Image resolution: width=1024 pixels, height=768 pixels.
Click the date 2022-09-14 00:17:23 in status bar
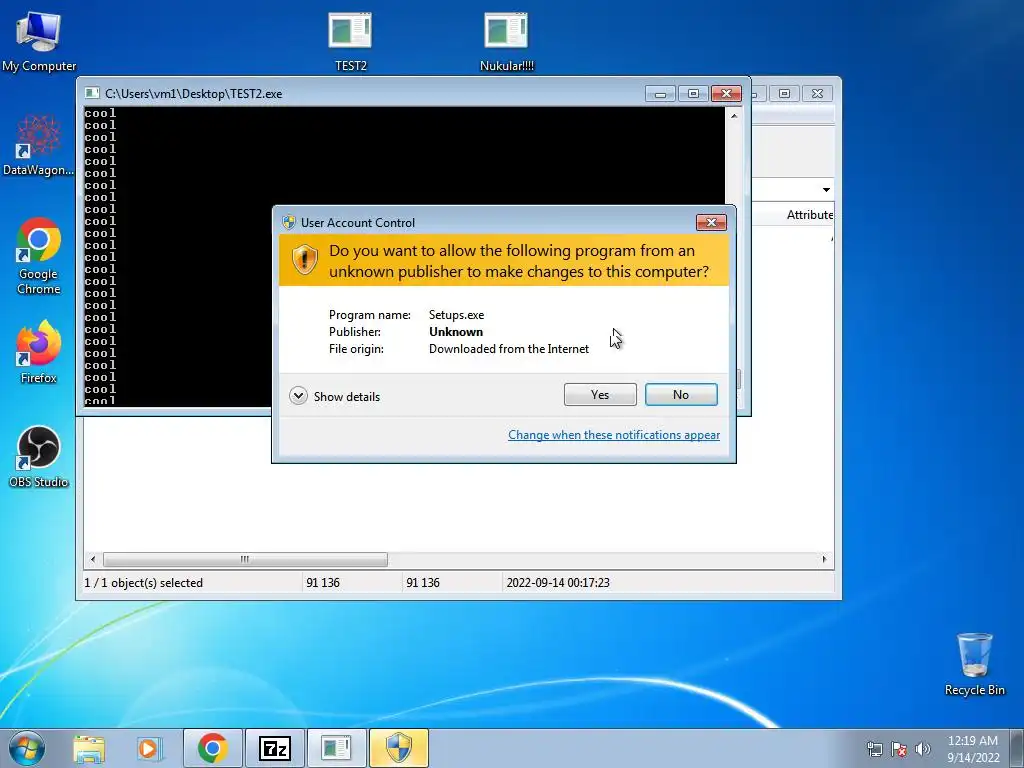coord(558,583)
